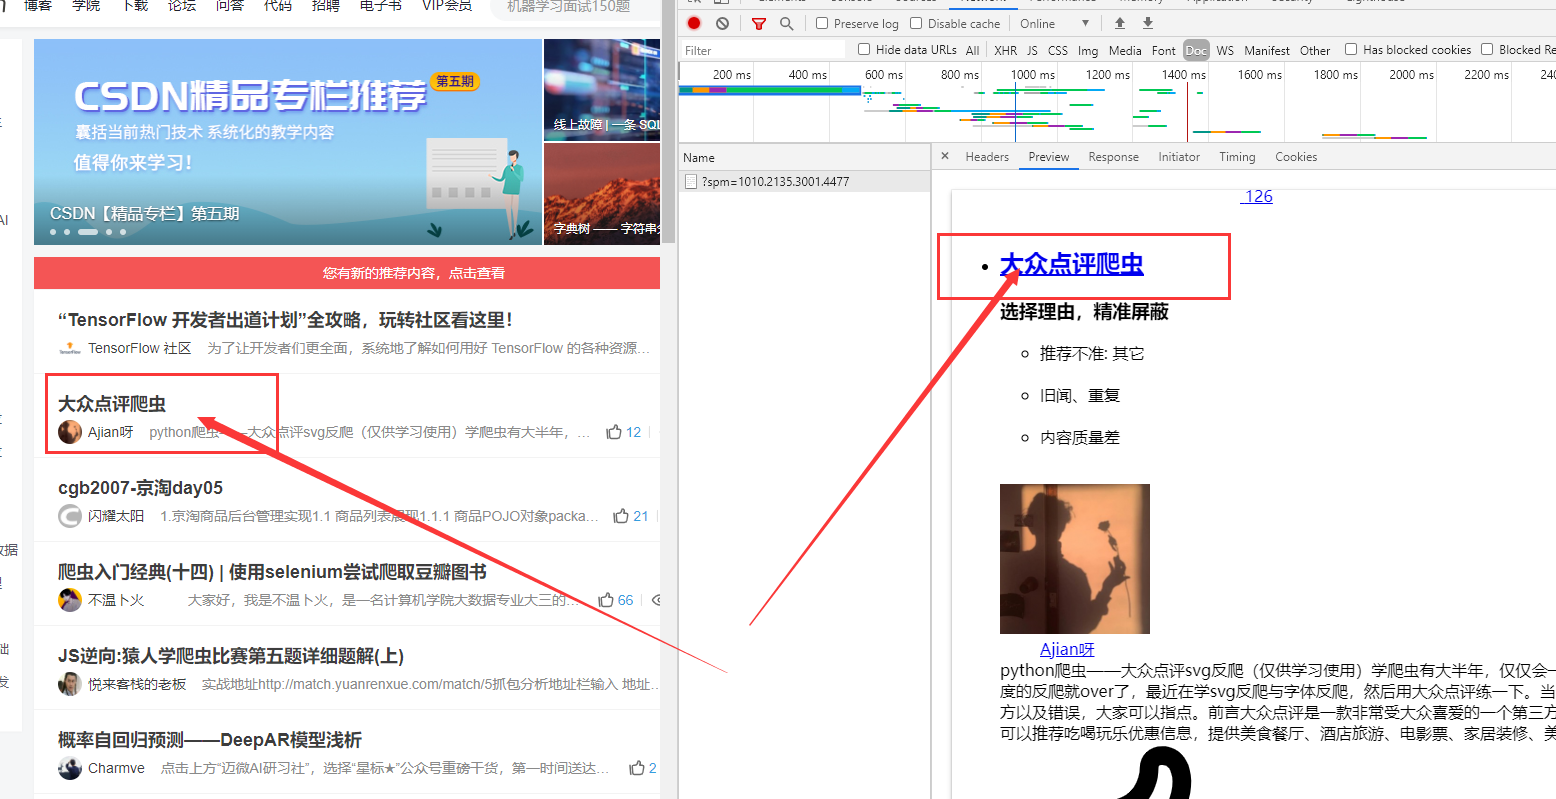Toggle the network filter bar (funnel icon)
Viewport: 1556px width, 799px height.
coord(759,23)
